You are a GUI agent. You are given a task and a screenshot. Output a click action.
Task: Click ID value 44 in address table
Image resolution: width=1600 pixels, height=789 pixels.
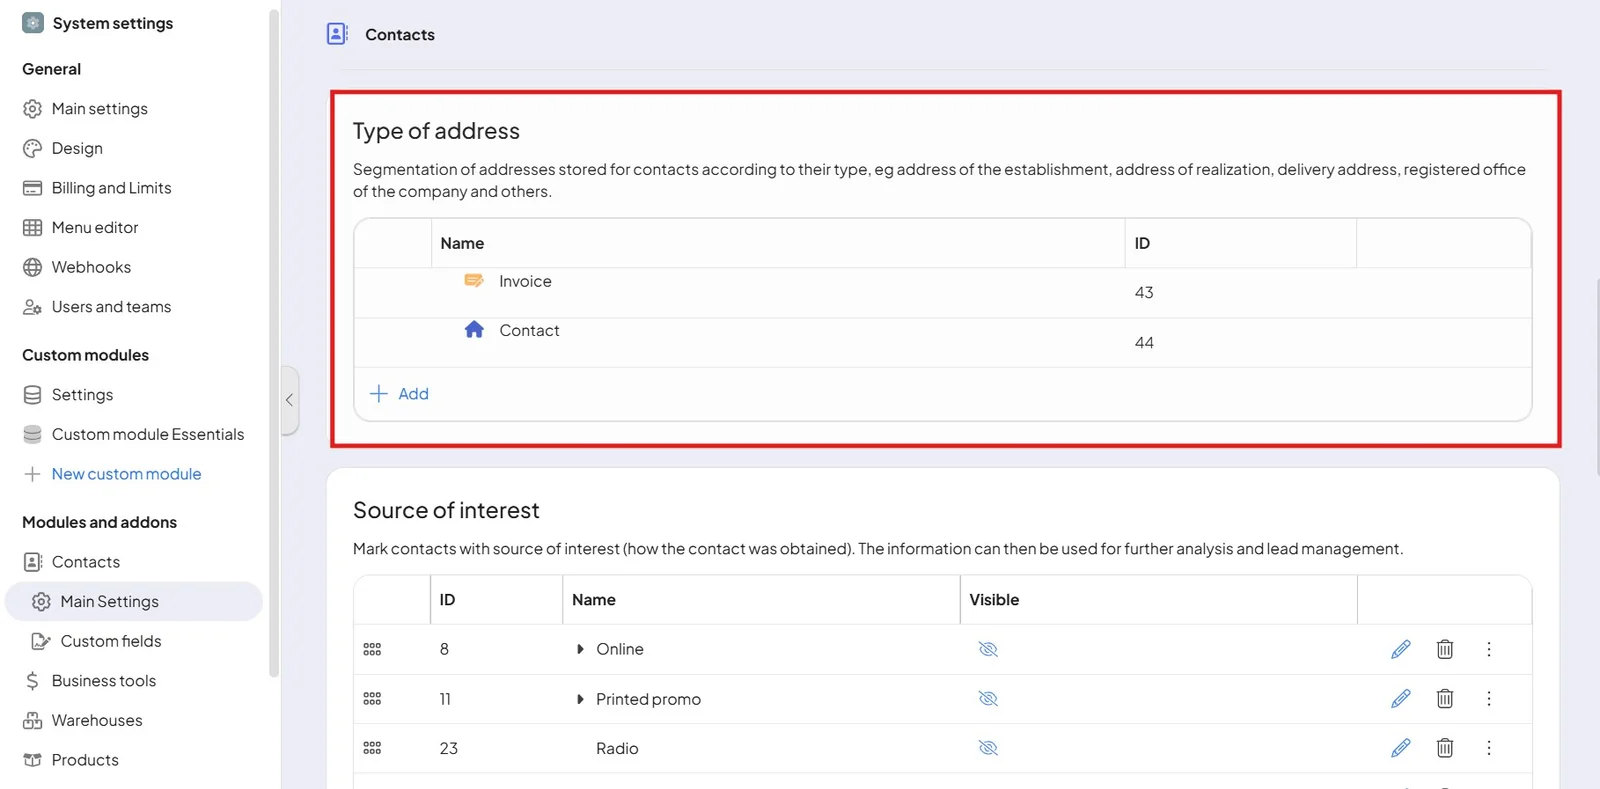1144,343
